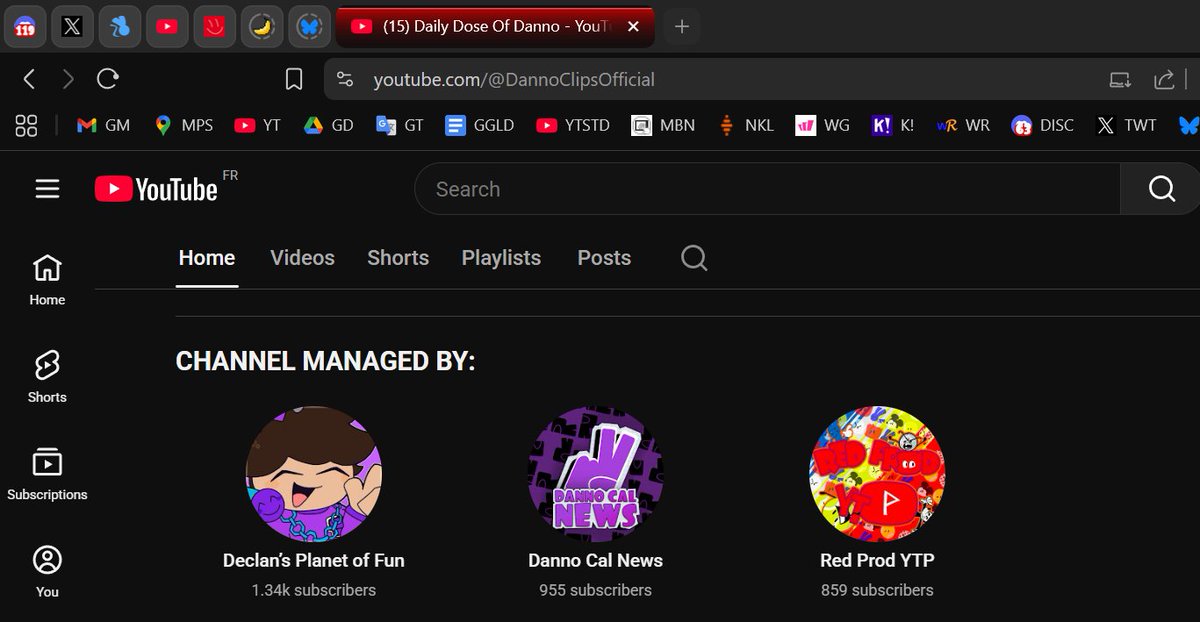Viewport: 1200px width, 622px height.
Task: Open the YouTube hamburger guide menu
Action: tap(47, 188)
